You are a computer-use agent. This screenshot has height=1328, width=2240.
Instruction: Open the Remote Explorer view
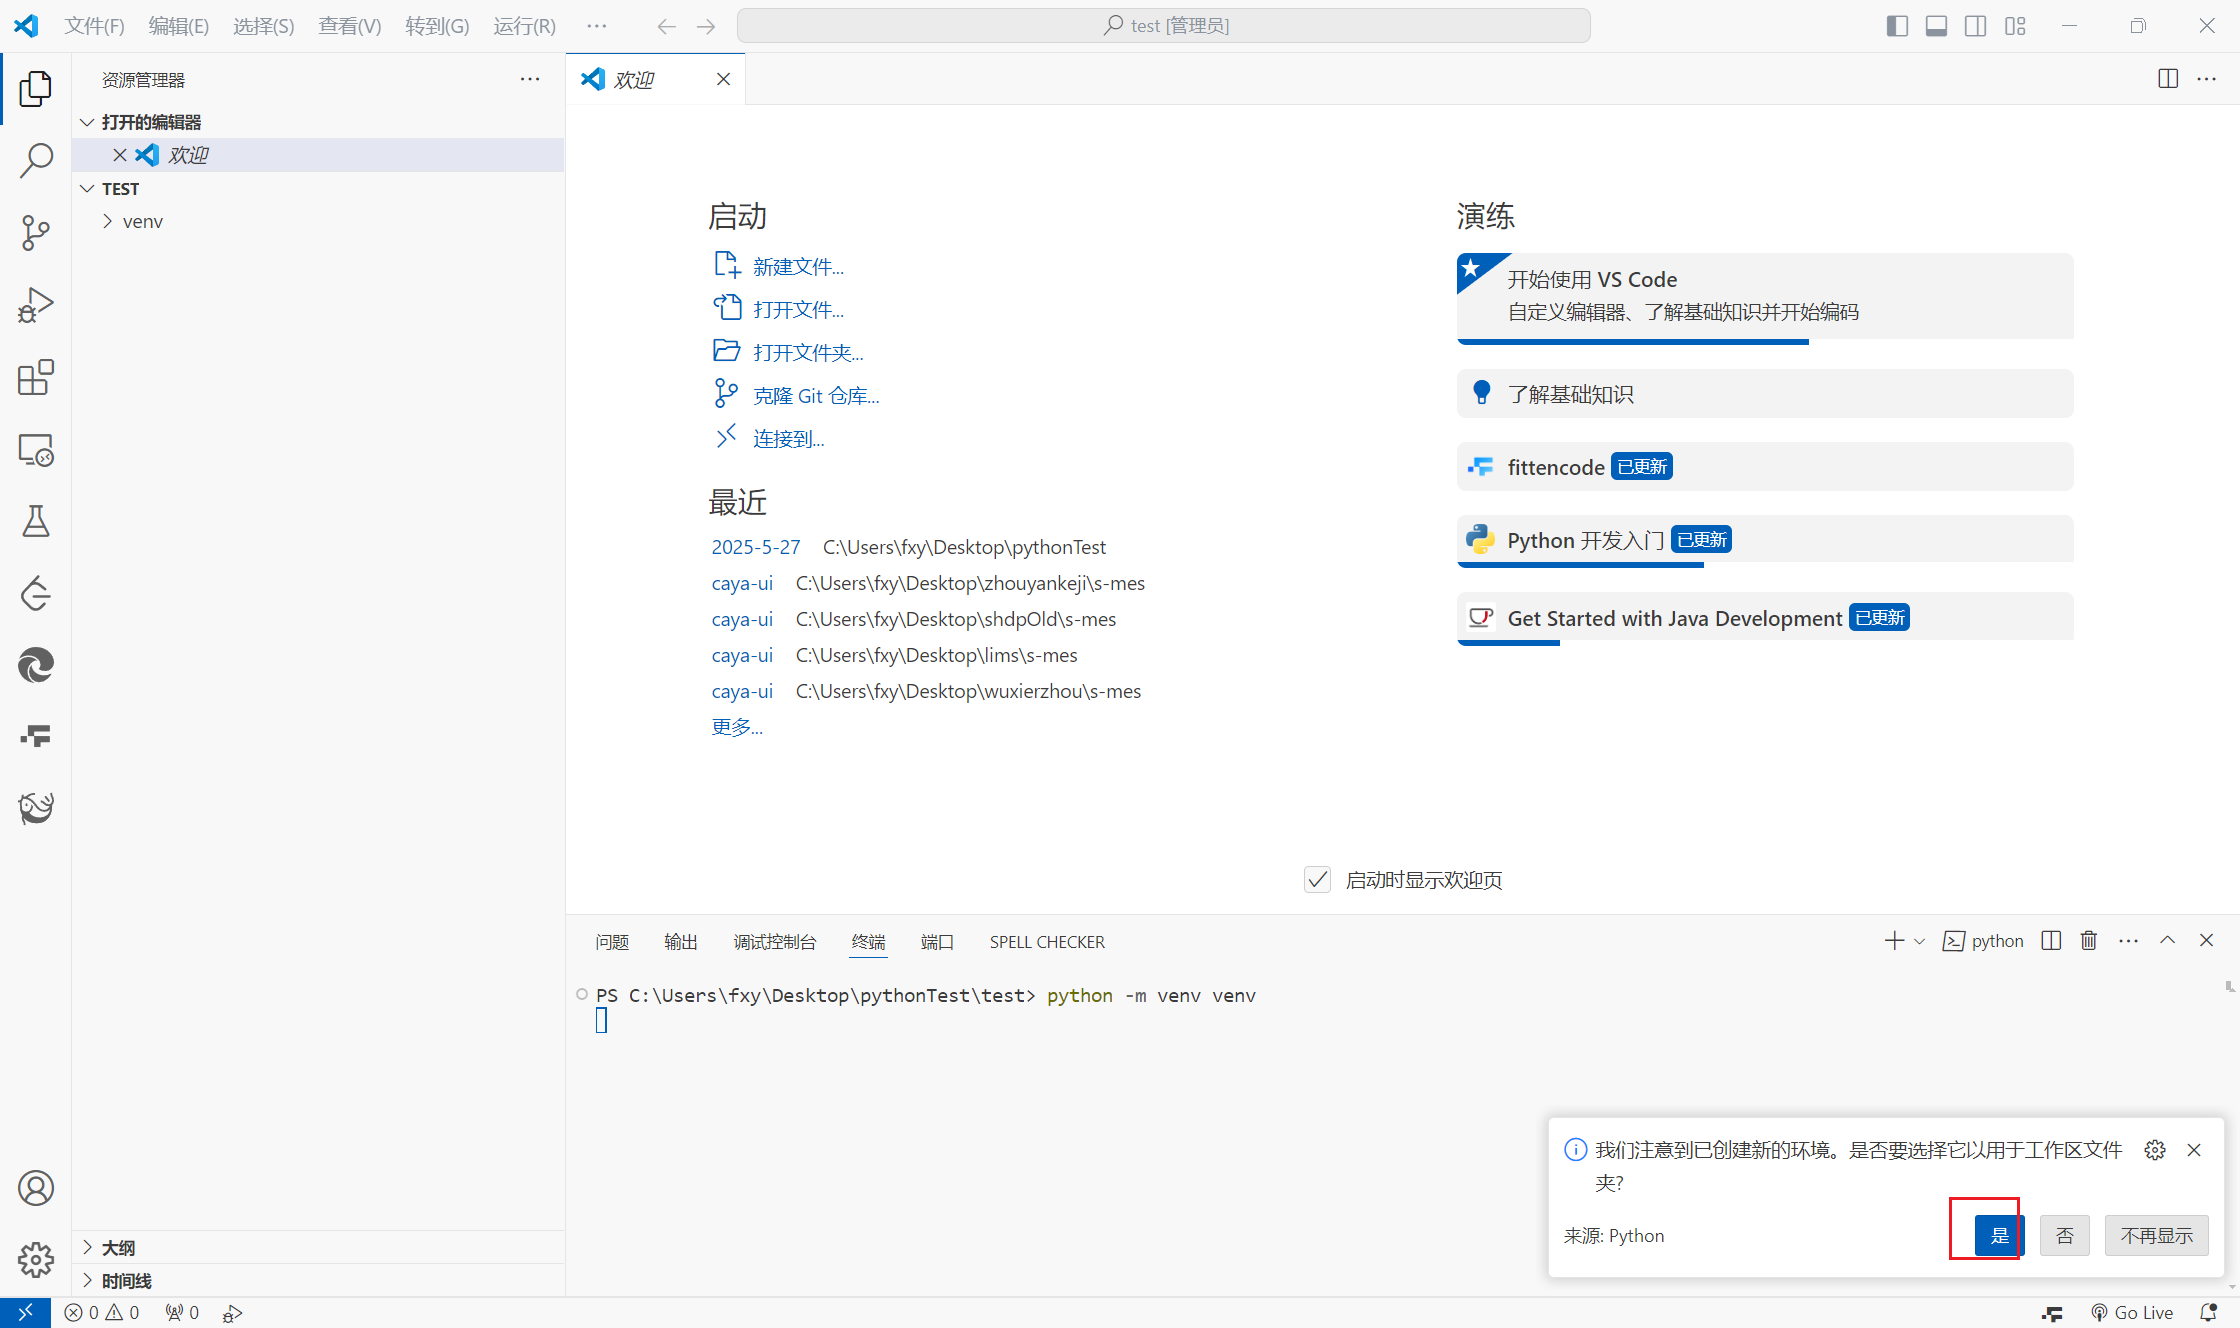click(36, 450)
